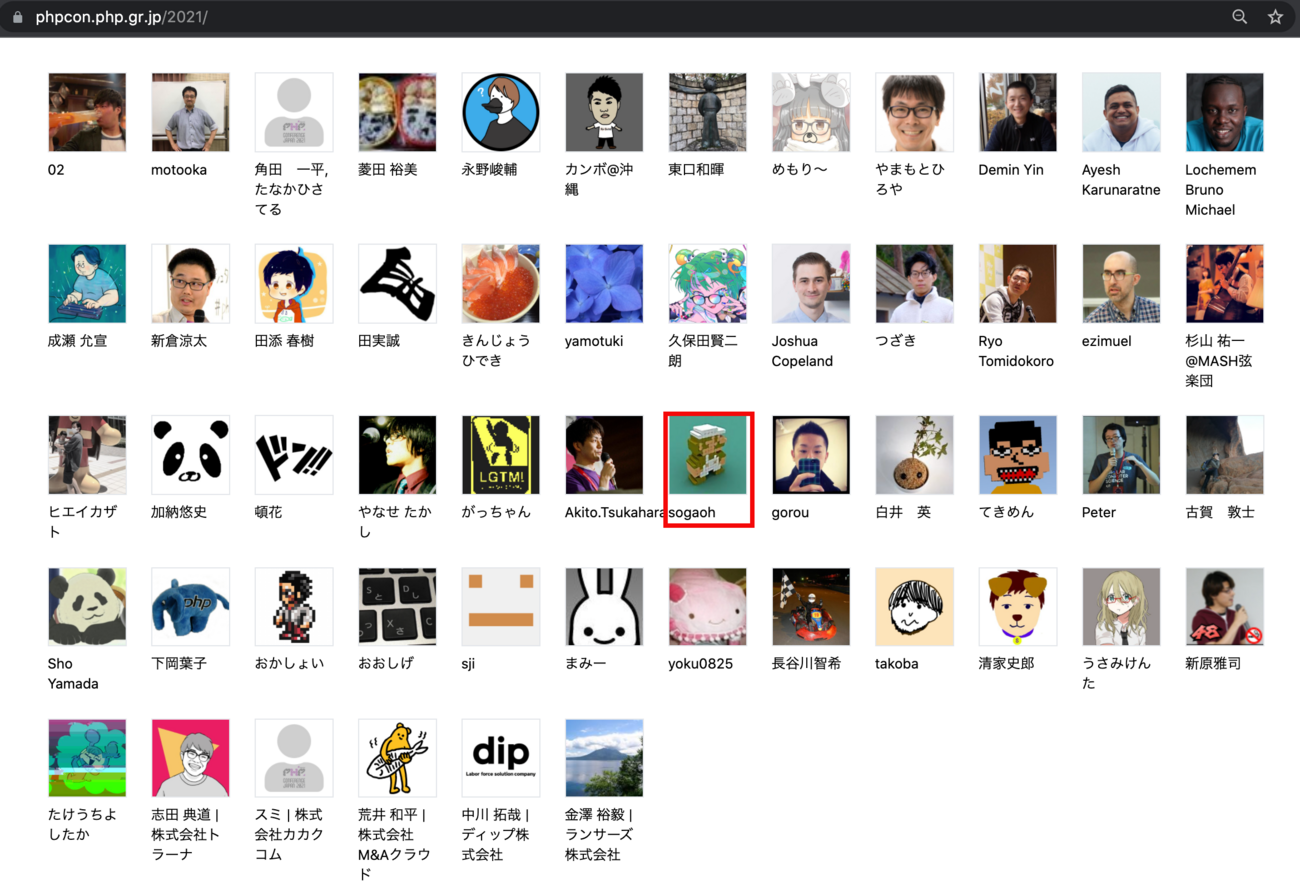Click 加納悠史's panda face avatar

click(190, 455)
